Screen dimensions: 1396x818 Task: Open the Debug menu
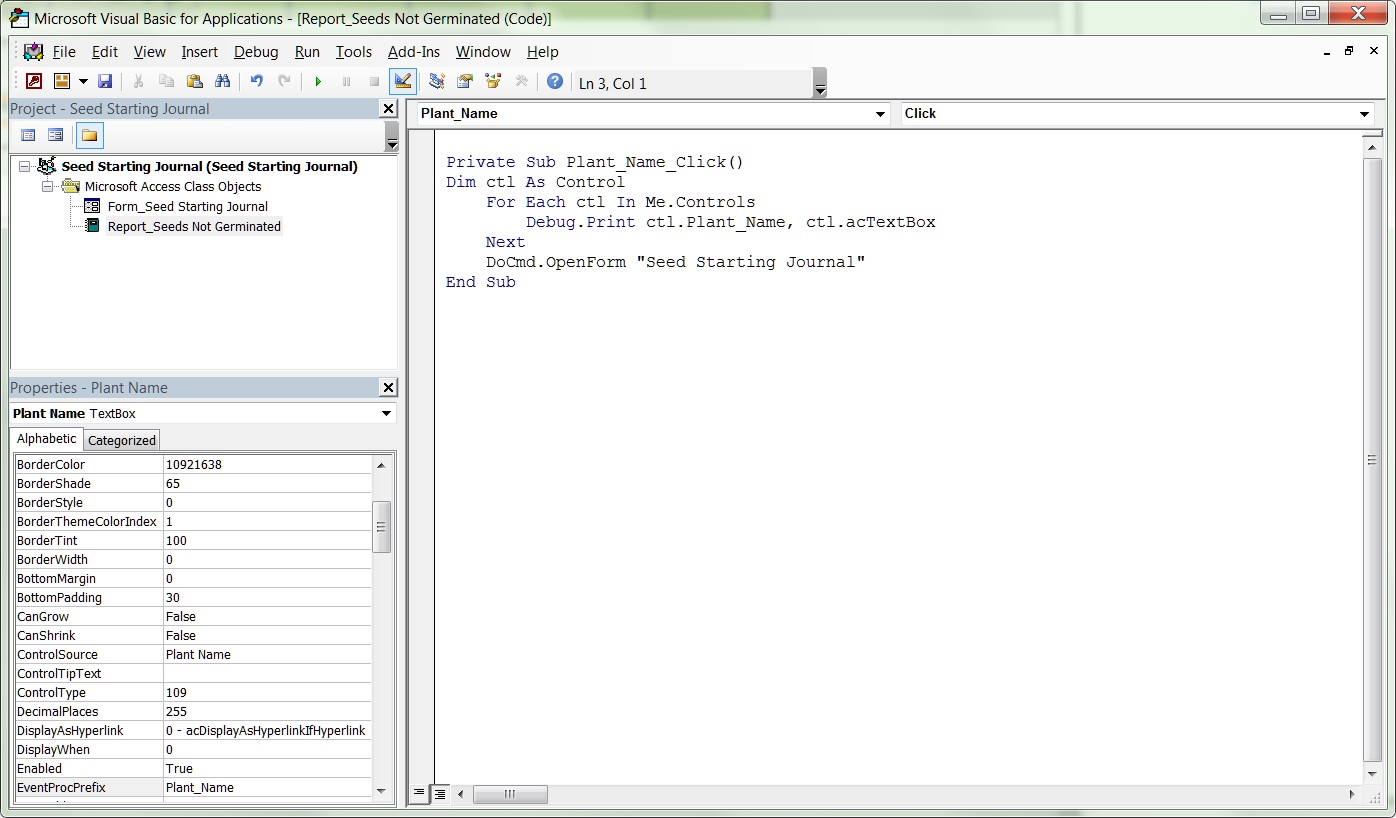(256, 52)
